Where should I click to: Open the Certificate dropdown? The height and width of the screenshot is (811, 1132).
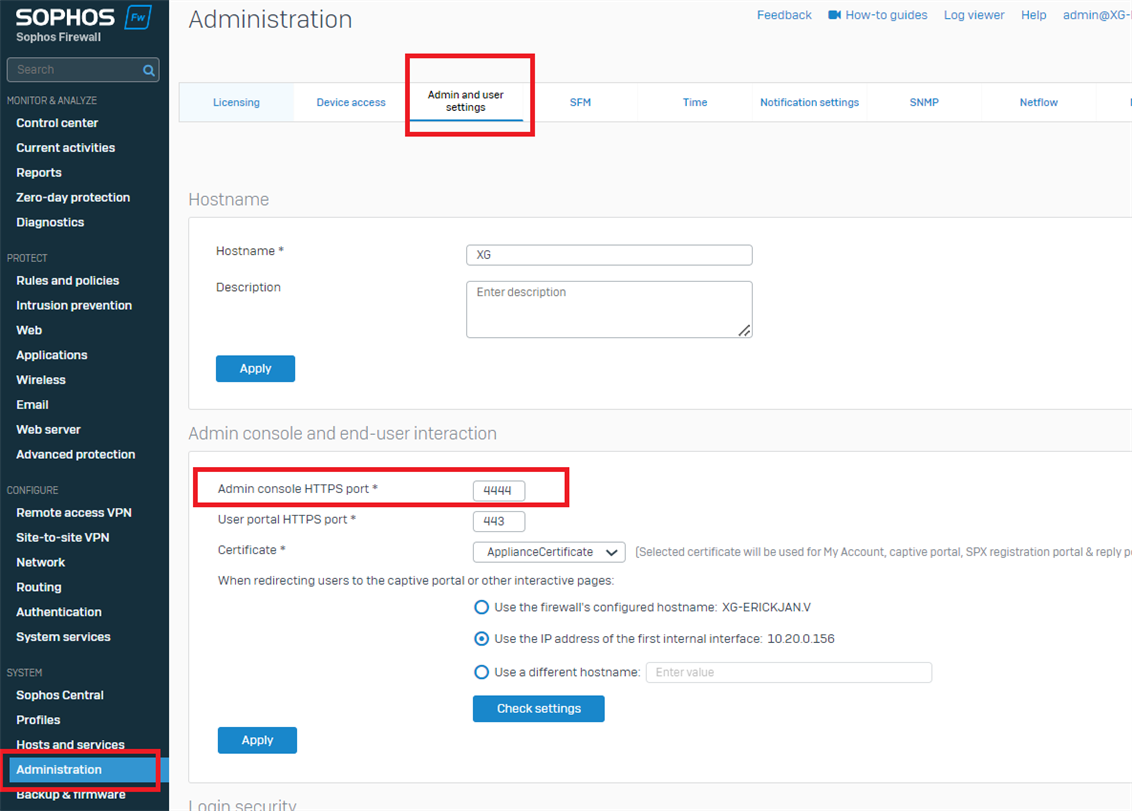pos(549,552)
